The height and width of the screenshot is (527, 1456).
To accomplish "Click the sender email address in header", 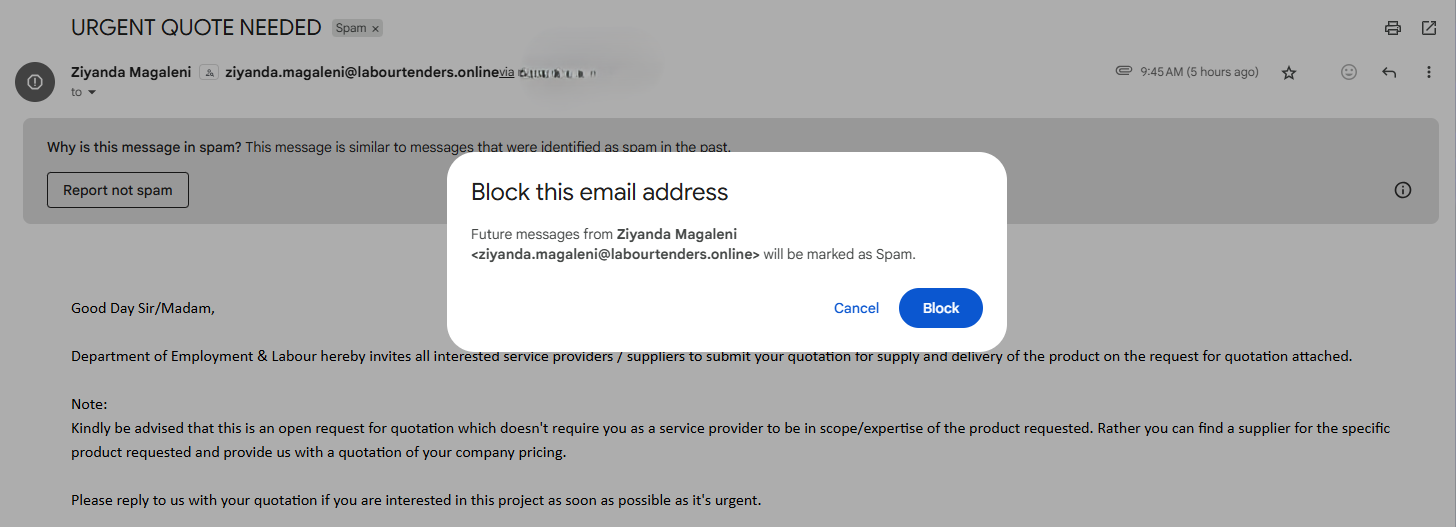I will click(361, 72).
